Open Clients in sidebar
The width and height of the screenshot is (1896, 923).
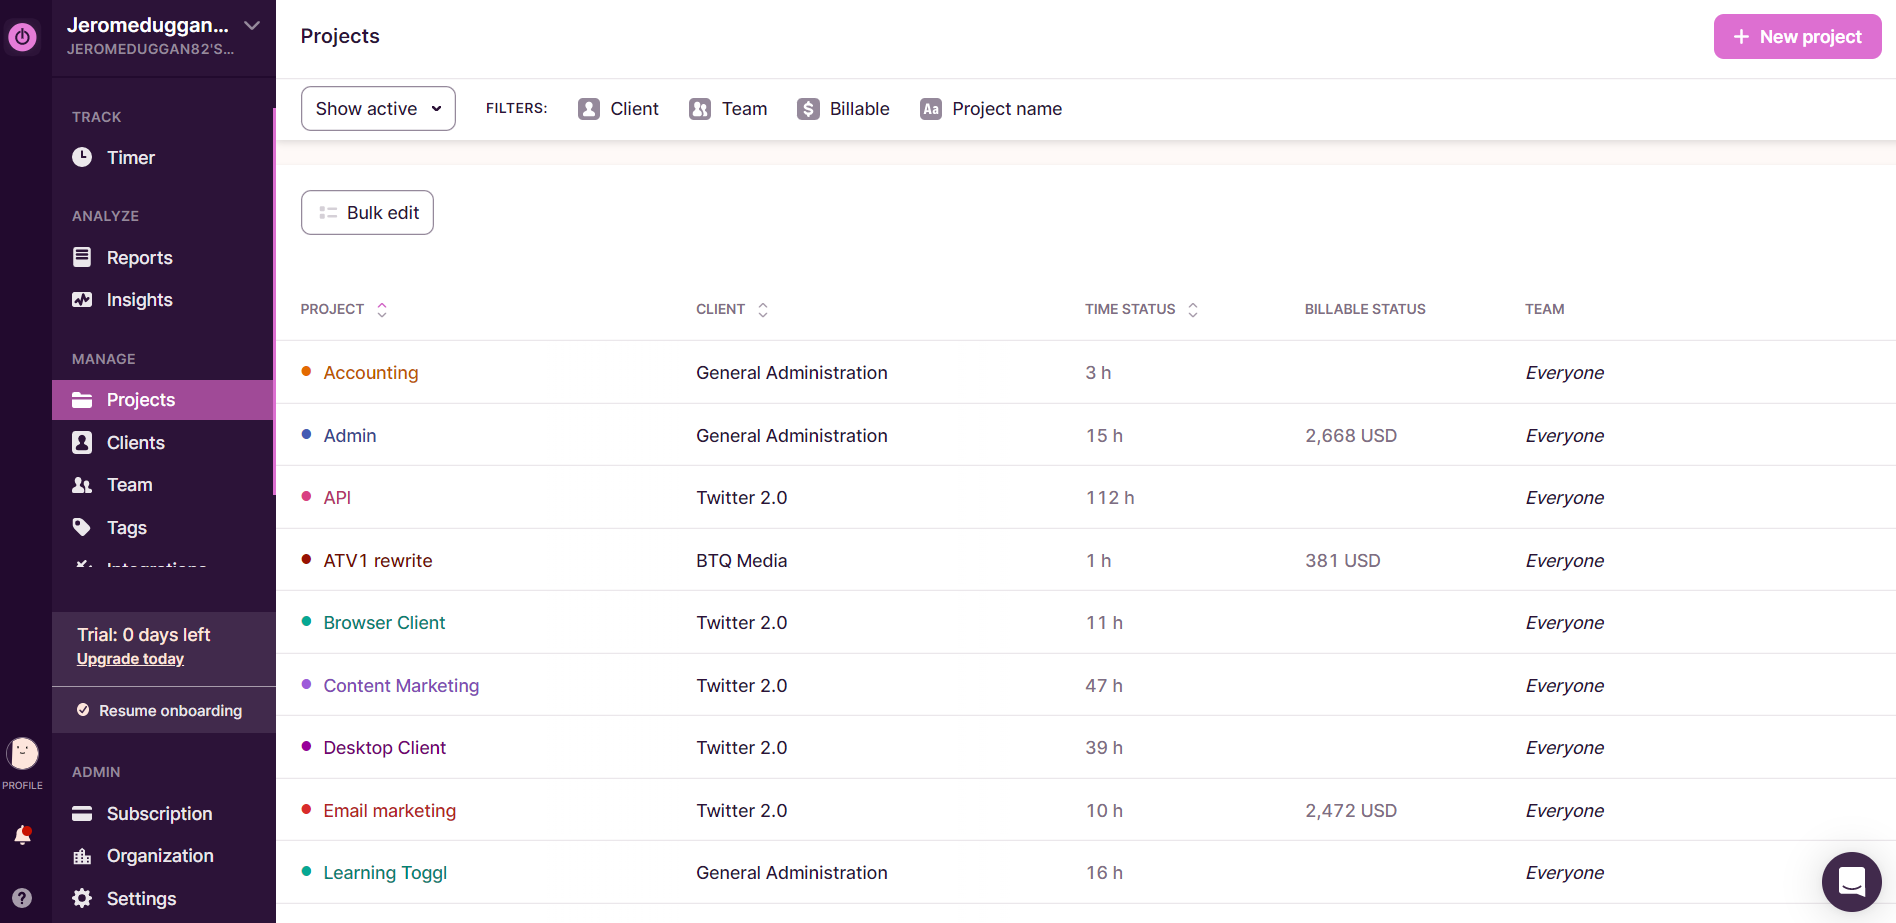tap(136, 443)
